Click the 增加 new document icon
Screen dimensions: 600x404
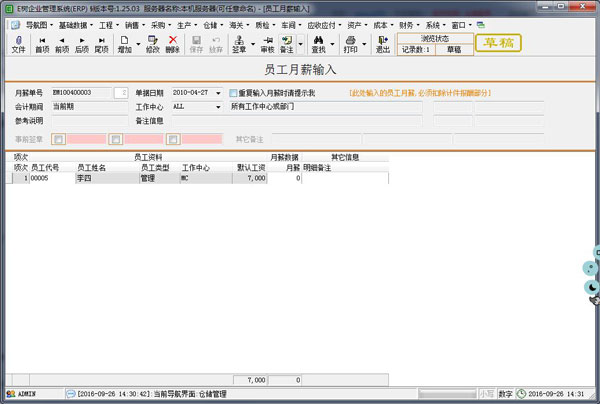124,40
